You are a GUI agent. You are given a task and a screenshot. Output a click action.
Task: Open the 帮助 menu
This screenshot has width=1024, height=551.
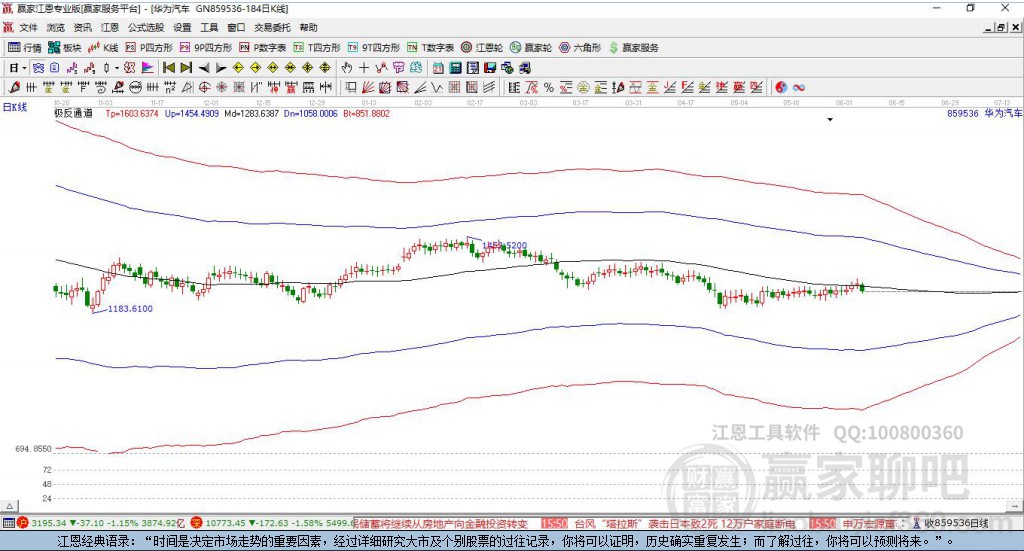(308, 27)
